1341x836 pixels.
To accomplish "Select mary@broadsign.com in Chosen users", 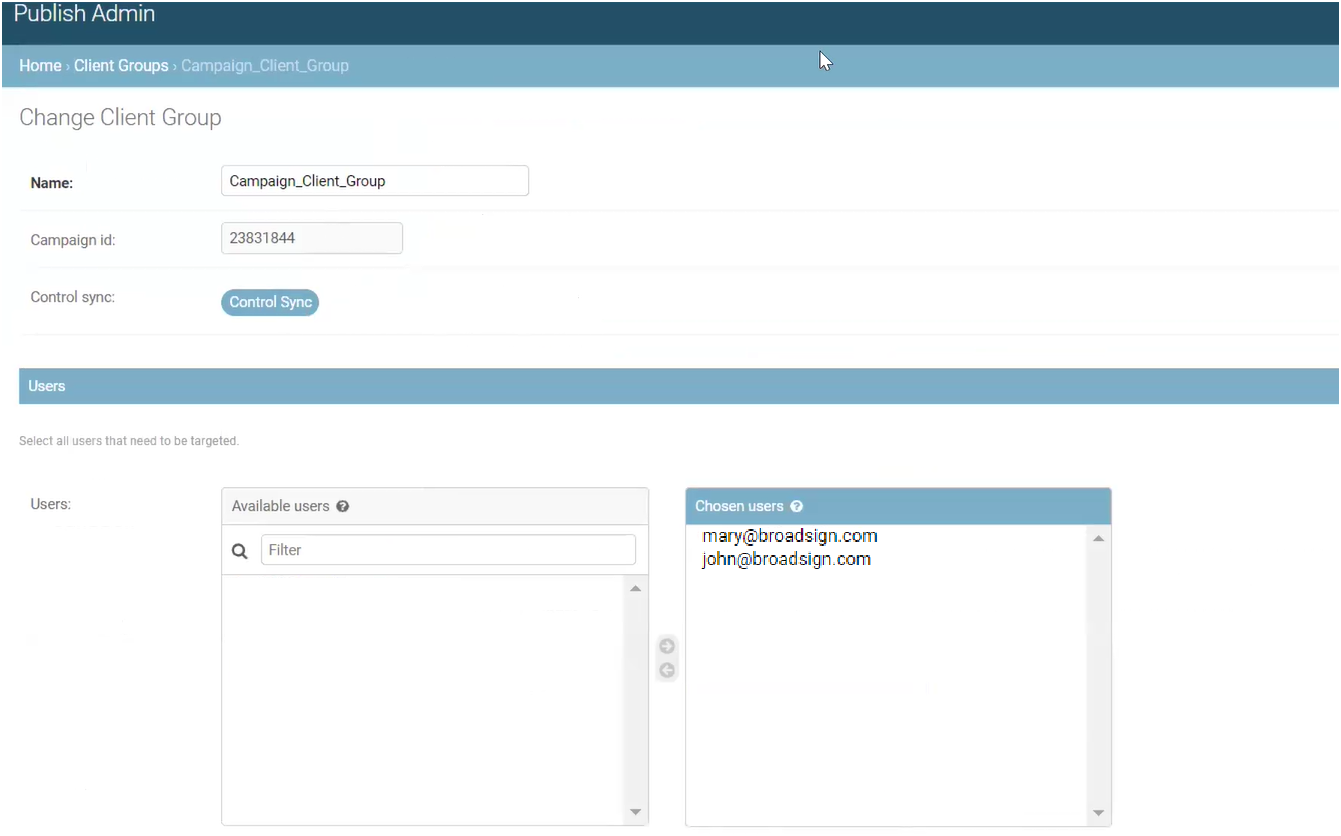I will (790, 536).
